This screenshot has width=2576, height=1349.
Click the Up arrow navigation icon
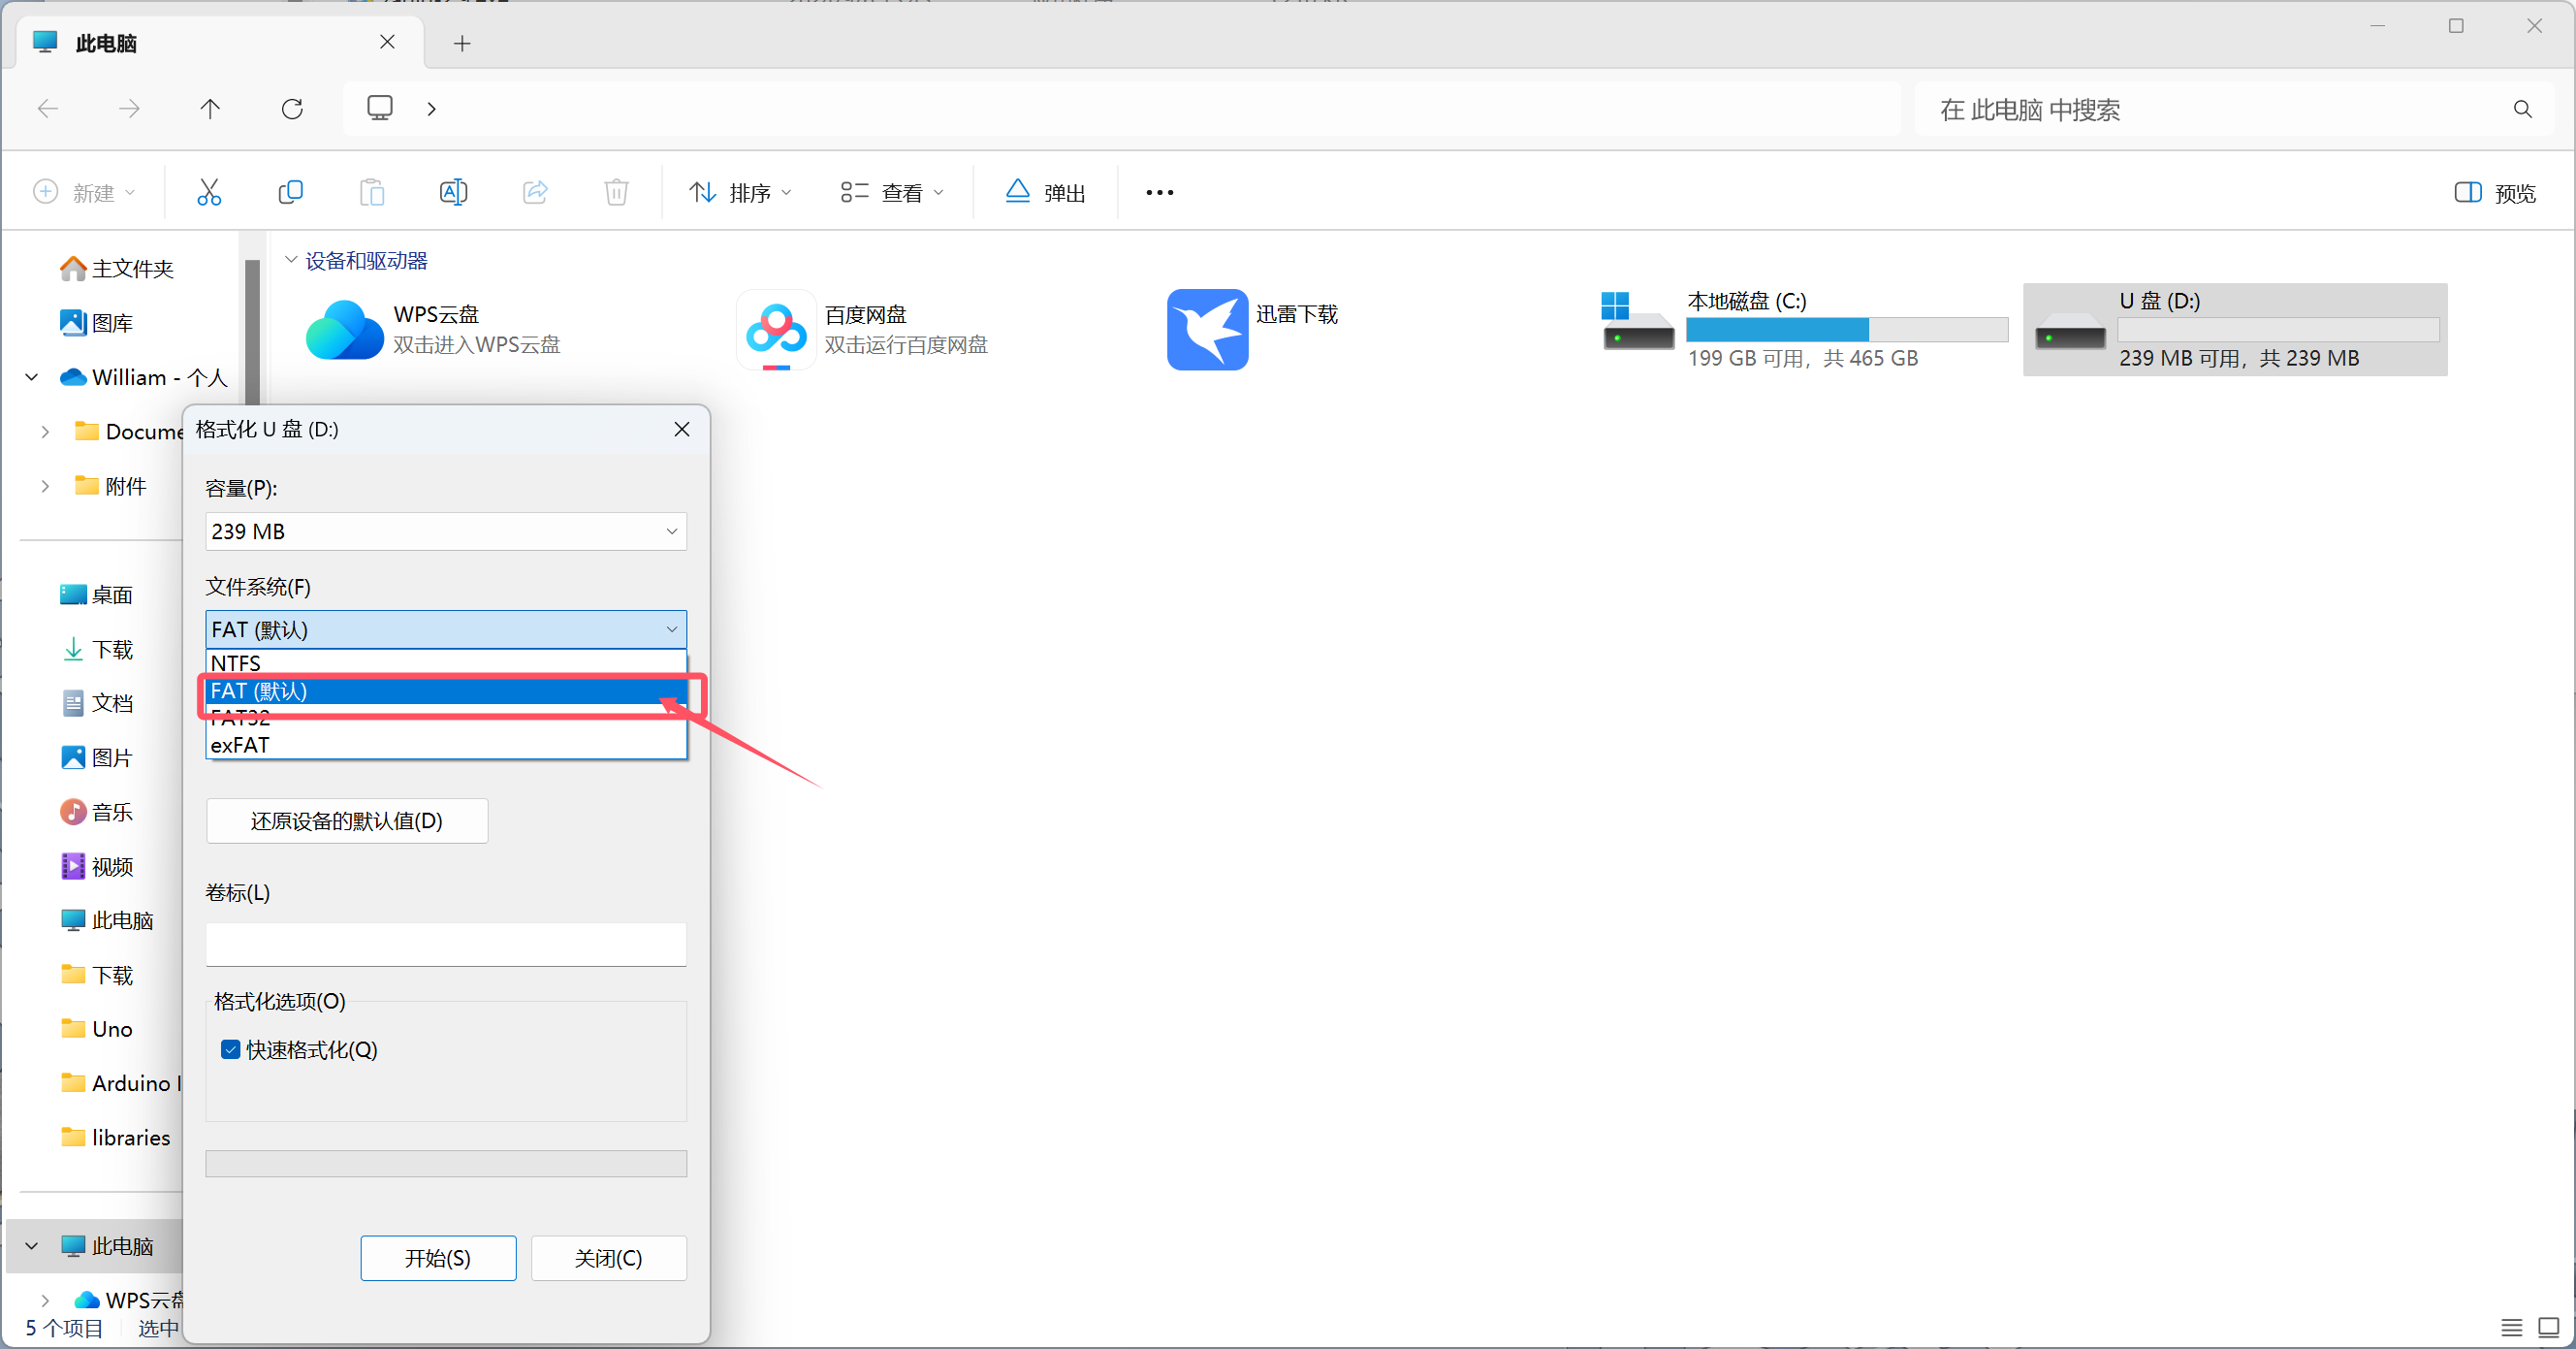(210, 109)
